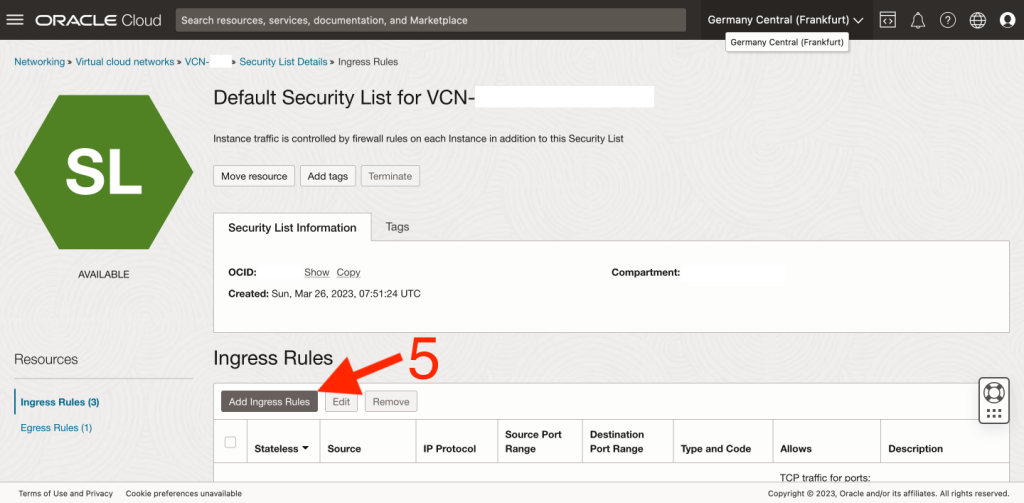The image size is (1024, 503).
Task: Check the select-all rules checkbox
Action: [x=231, y=442]
